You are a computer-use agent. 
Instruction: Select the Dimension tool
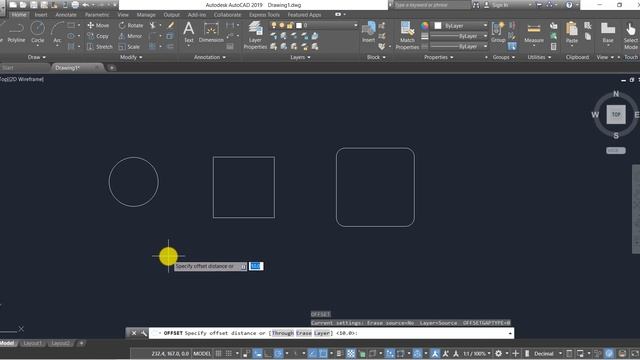211,33
